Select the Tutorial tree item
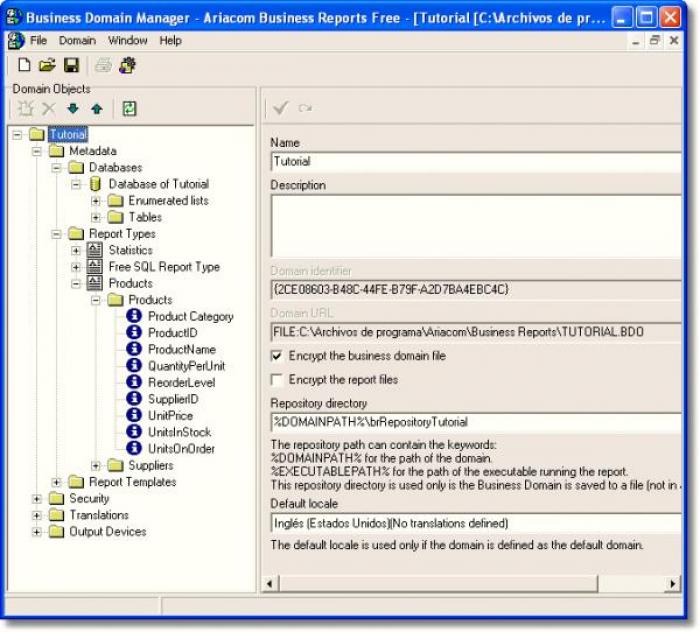Viewport: 700px width, 632px height. tap(68, 134)
